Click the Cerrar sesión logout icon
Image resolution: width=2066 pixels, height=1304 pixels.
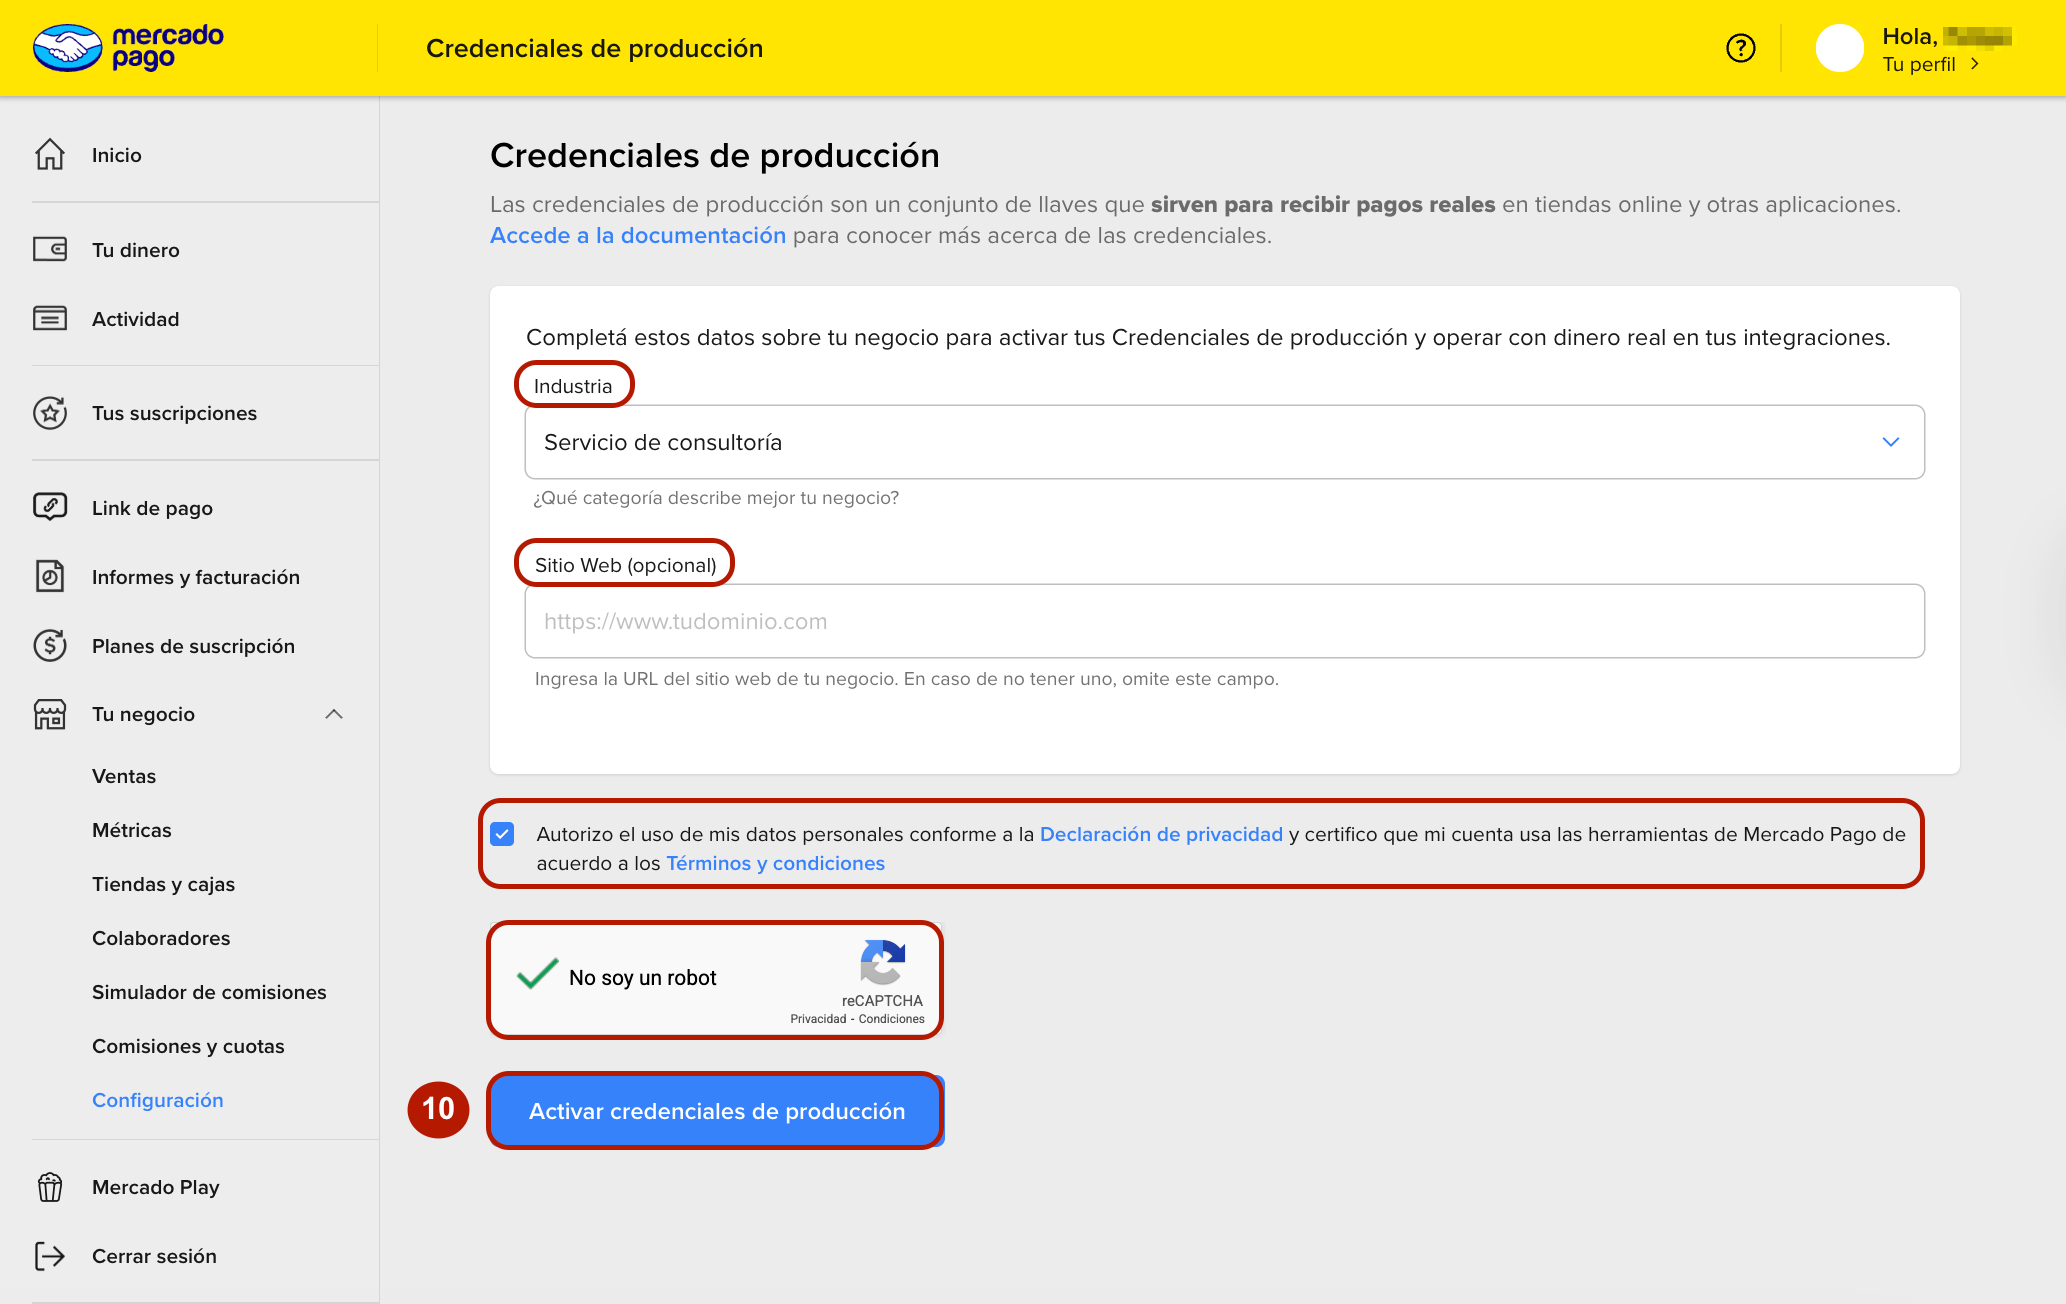click(50, 1256)
